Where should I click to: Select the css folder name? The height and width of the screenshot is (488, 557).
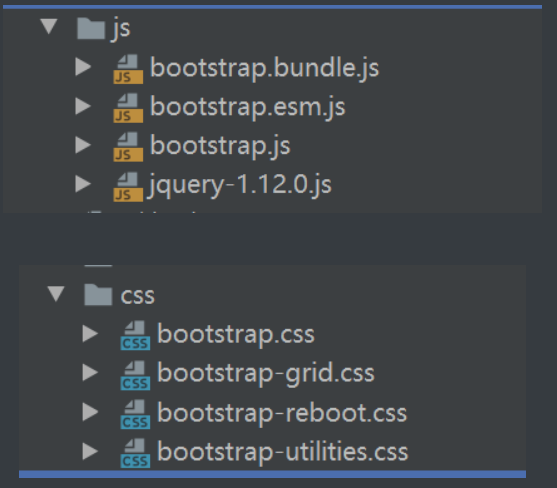pyautogui.click(x=137, y=296)
